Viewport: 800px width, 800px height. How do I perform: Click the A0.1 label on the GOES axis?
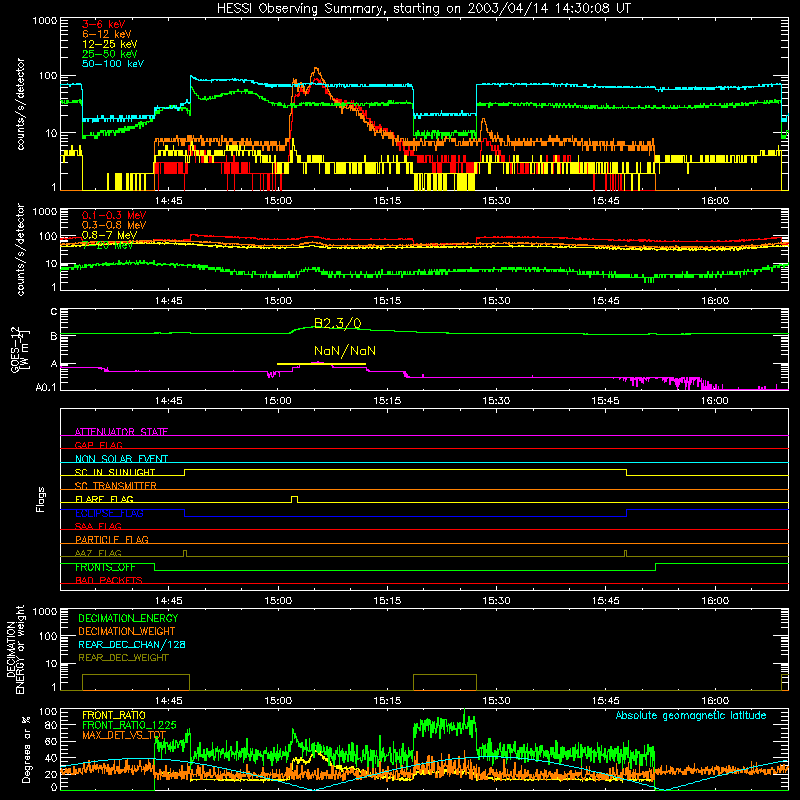[x=46, y=388]
